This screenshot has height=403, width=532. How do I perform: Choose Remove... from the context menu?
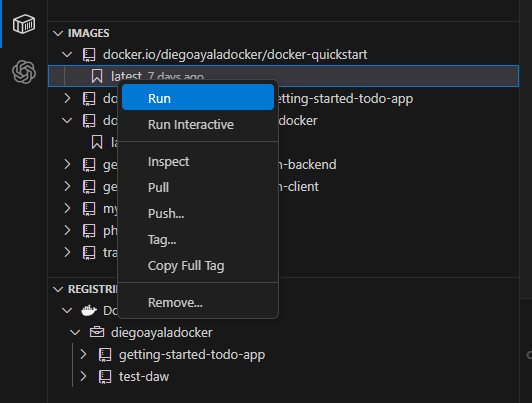(198, 303)
